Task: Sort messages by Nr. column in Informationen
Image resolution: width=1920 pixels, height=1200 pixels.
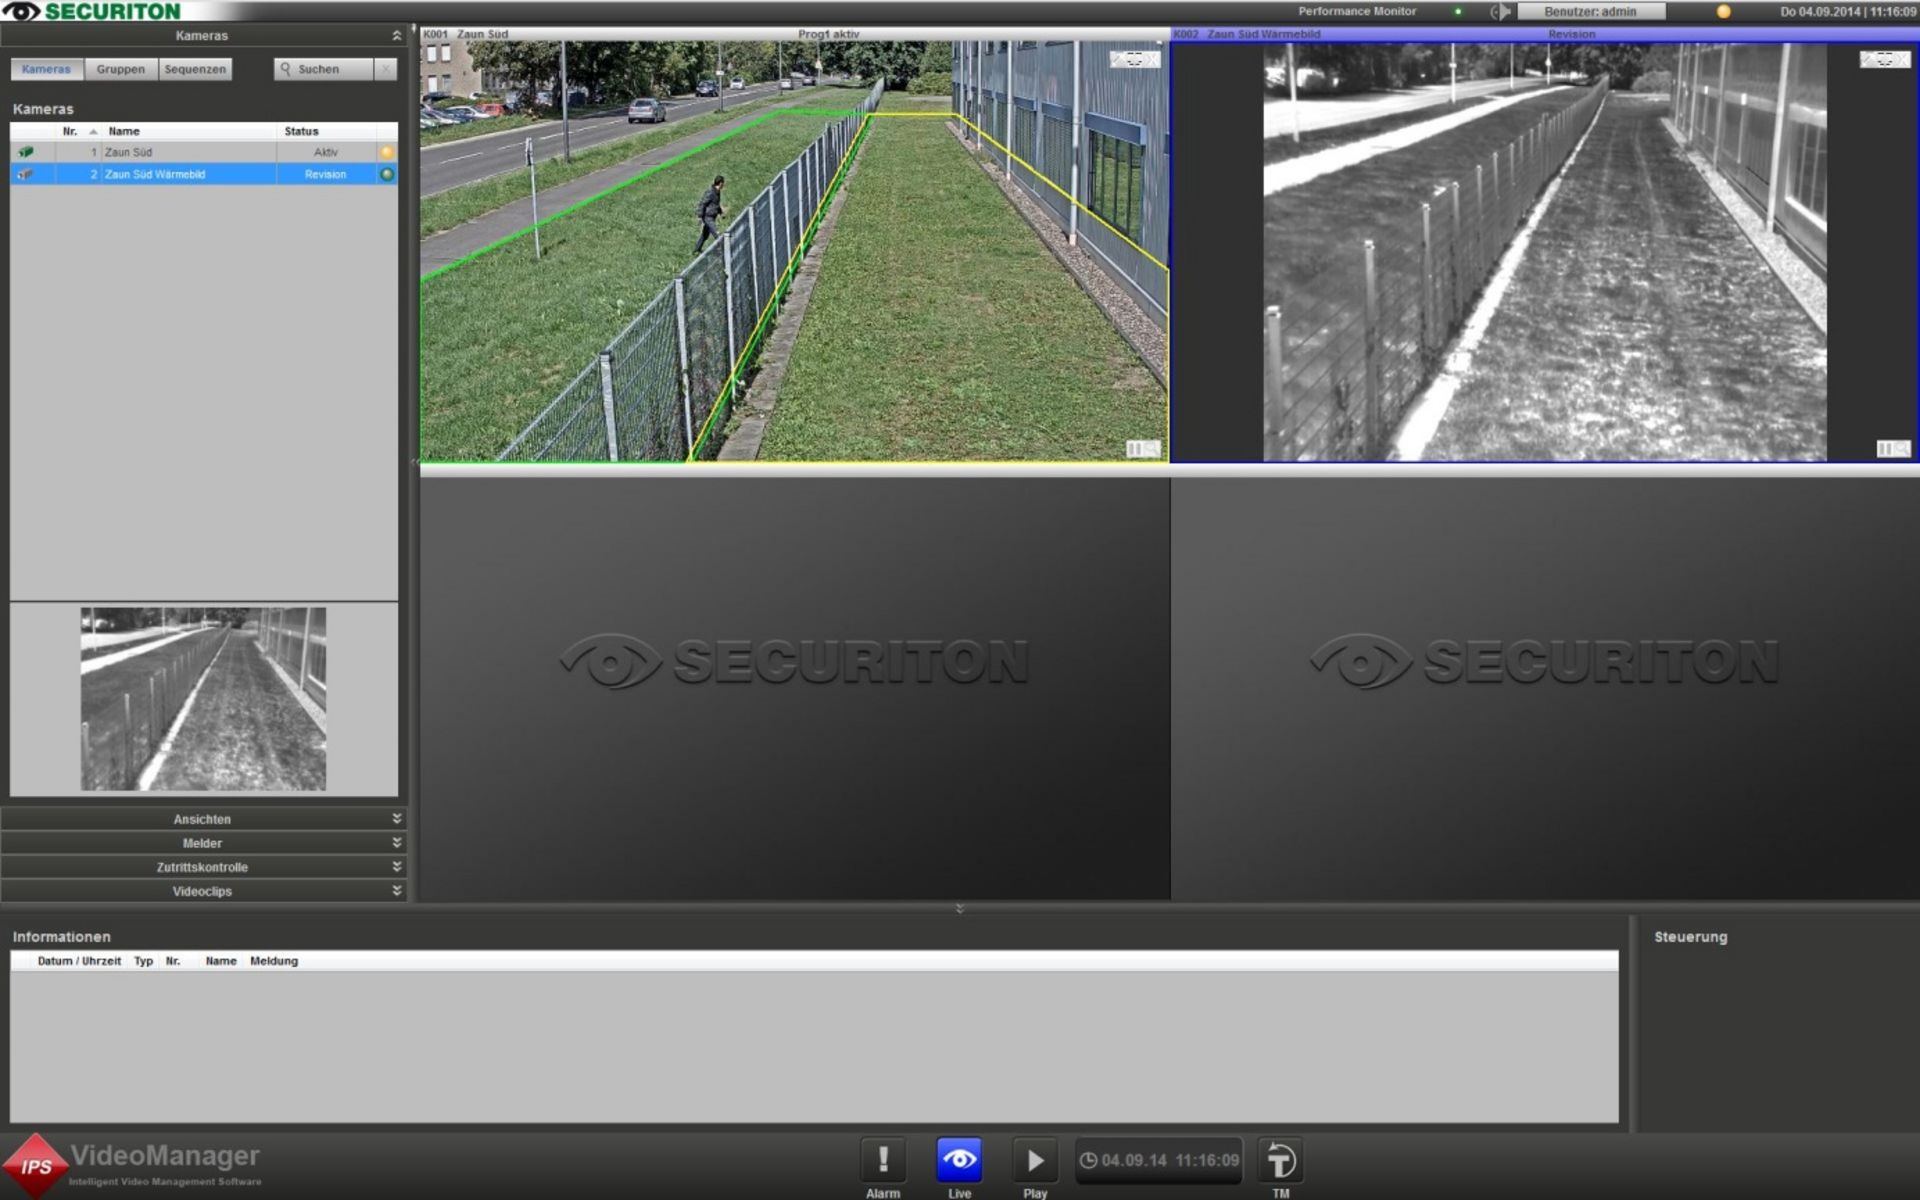Action: point(173,961)
